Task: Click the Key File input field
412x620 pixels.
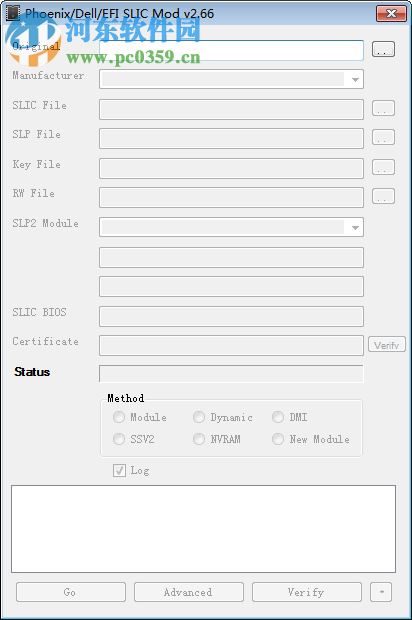Action: point(231,168)
